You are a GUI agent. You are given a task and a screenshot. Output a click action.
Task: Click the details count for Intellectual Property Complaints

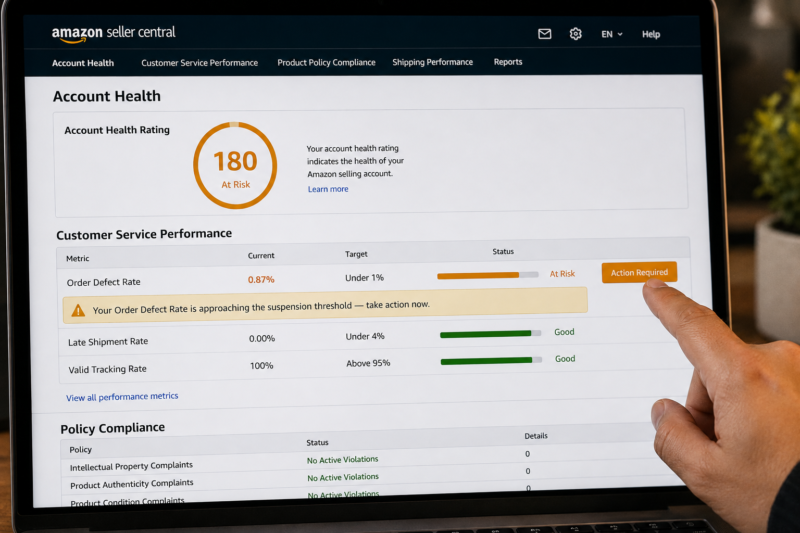point(528,454)
